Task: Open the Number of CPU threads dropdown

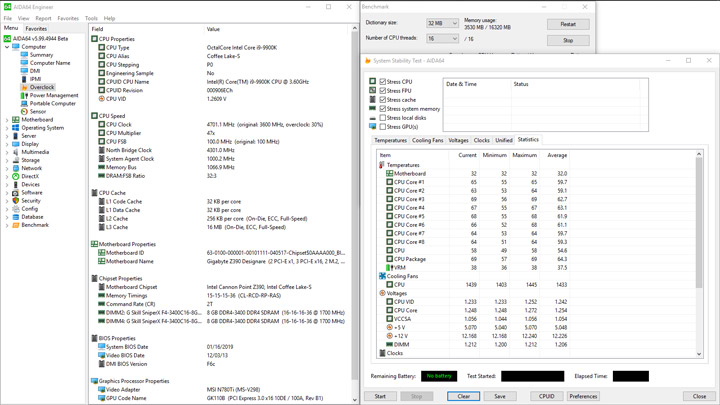Action: pyautogui.click(x=441, y=39)
